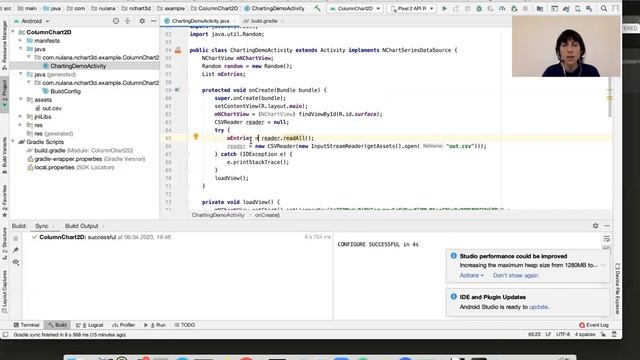Open the Profiler tool window tab
This screenshot has height=360, width=640.
click(x=124, y=325)
